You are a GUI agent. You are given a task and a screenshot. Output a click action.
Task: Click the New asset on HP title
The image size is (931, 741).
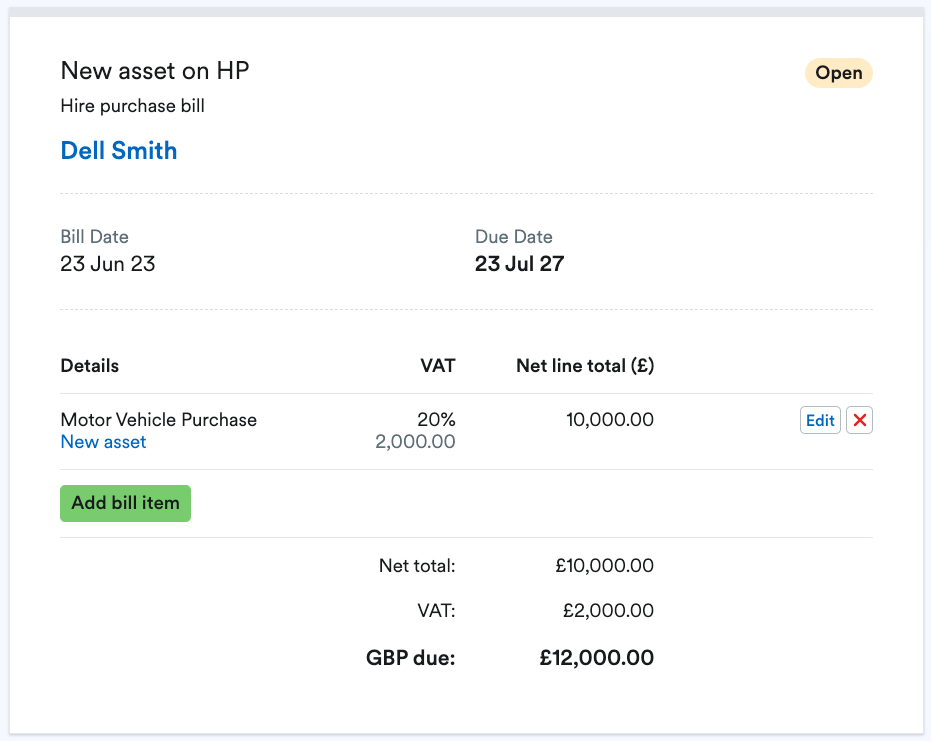[x=155, y=71]
